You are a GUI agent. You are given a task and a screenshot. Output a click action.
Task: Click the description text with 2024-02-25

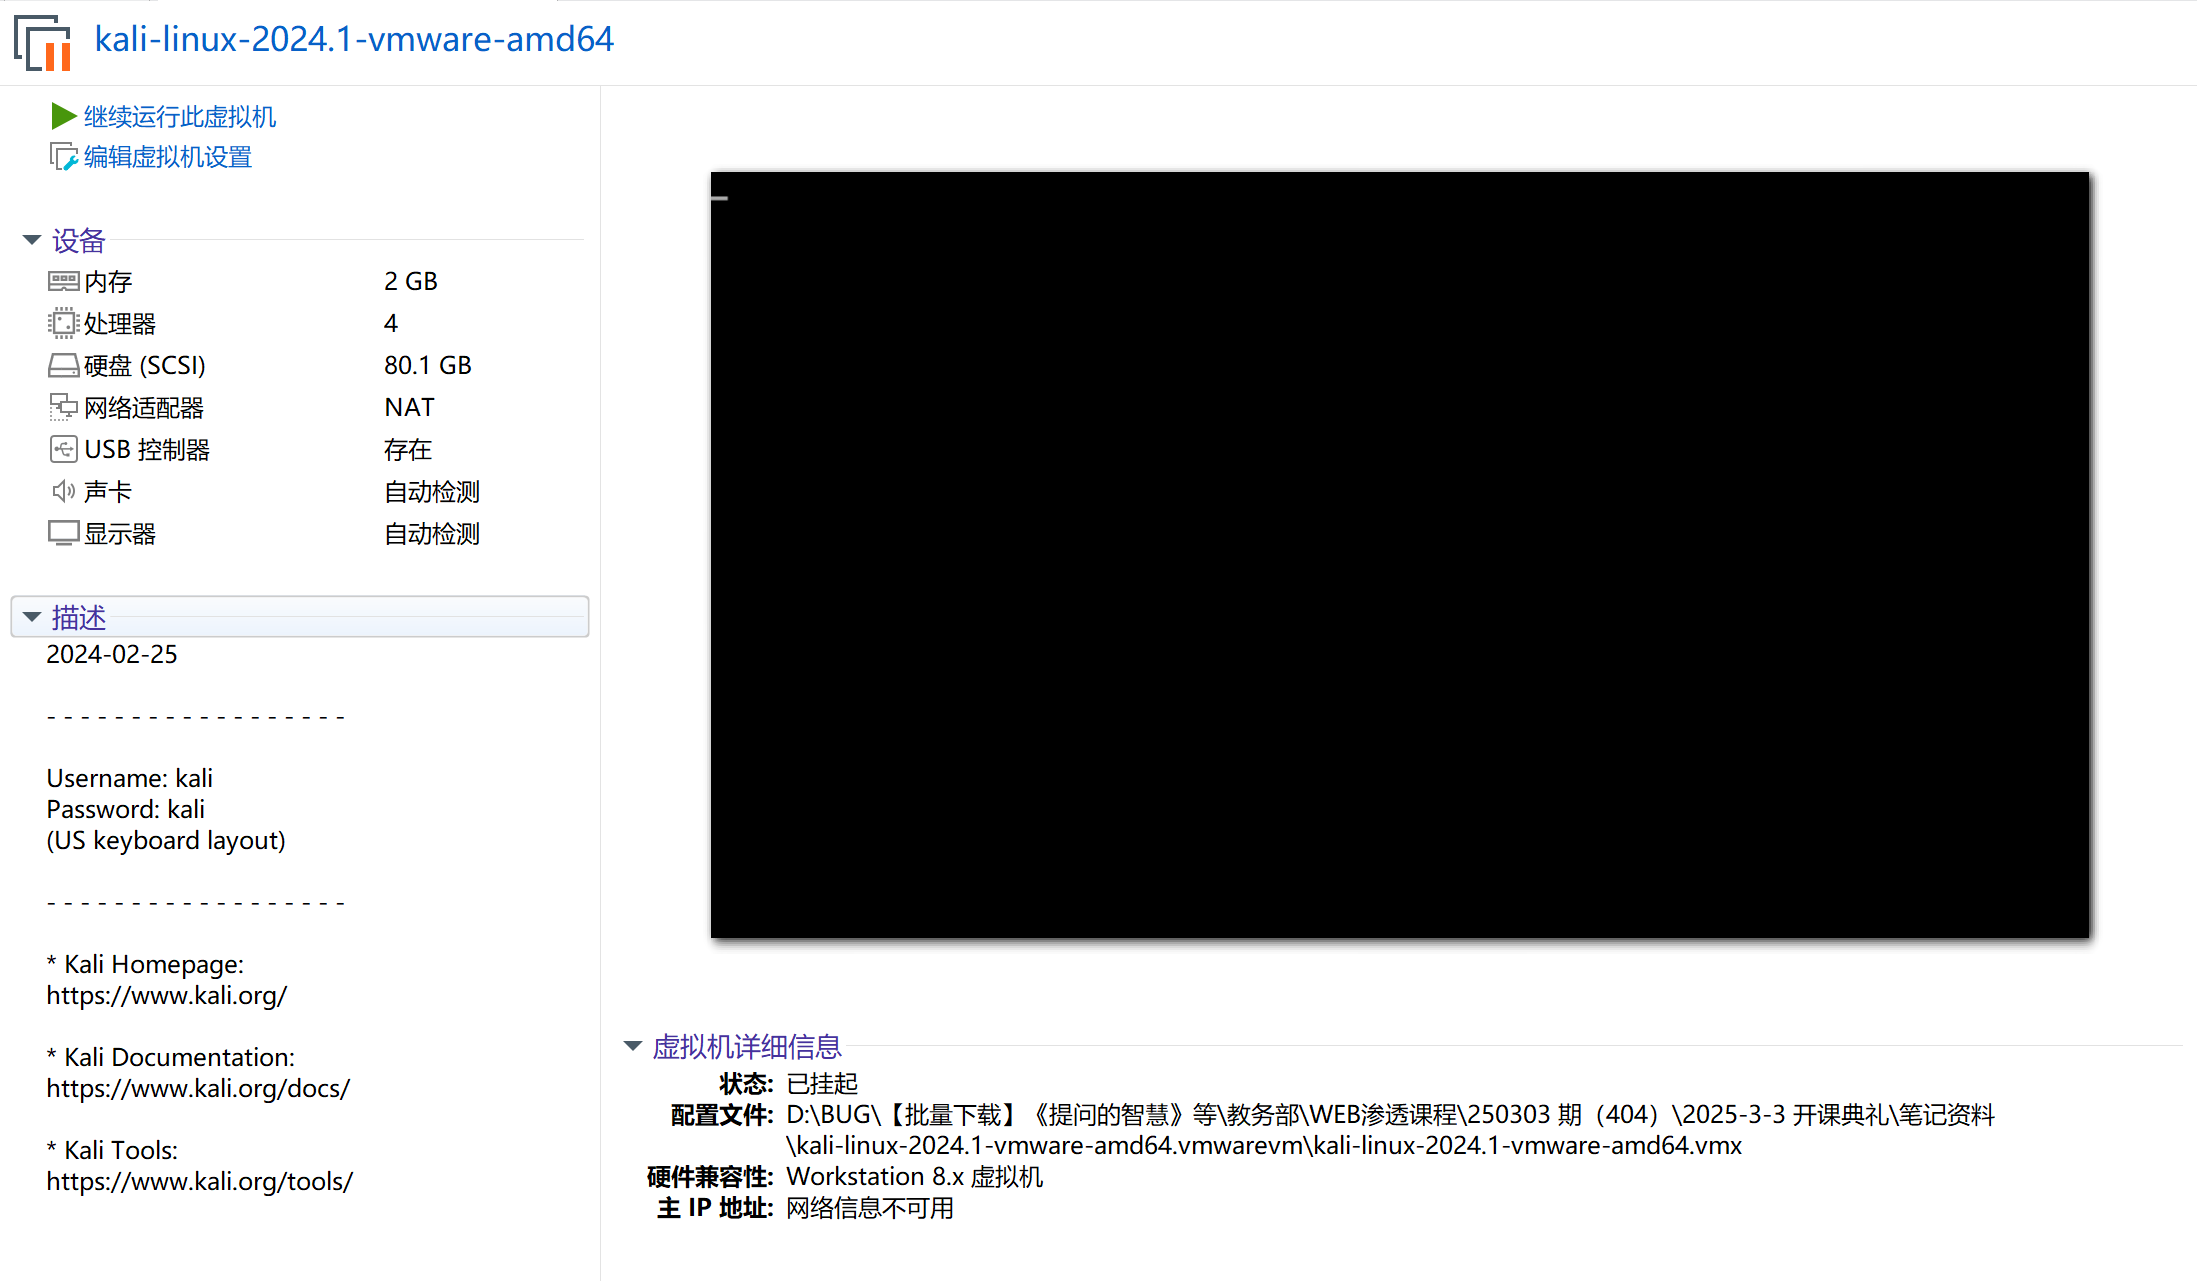click(112, 654)
